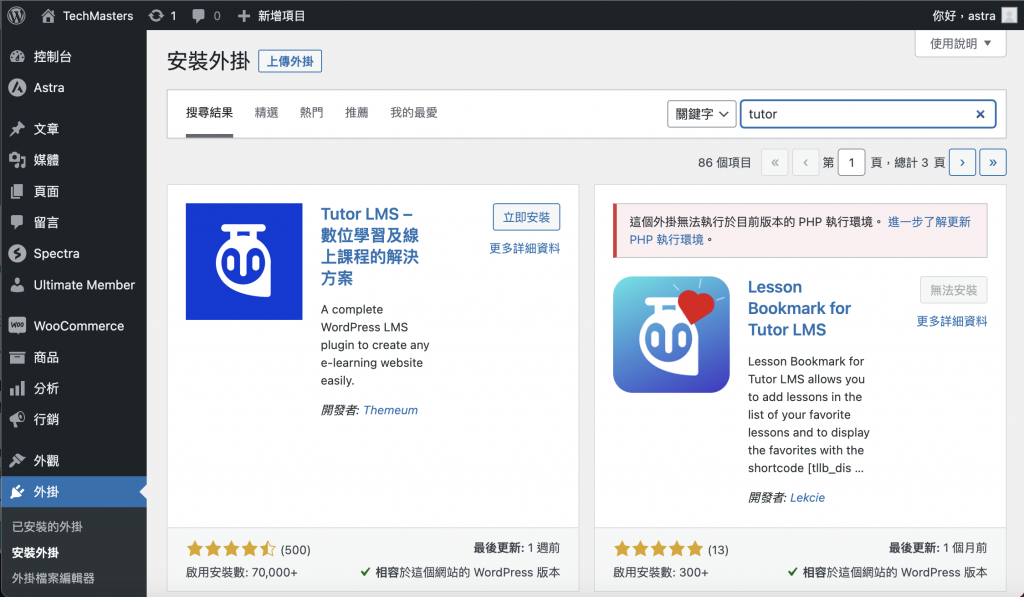This screenshot has width=1024, height=597.
Task: Click the tutor search input field
Action: point(867,114)
